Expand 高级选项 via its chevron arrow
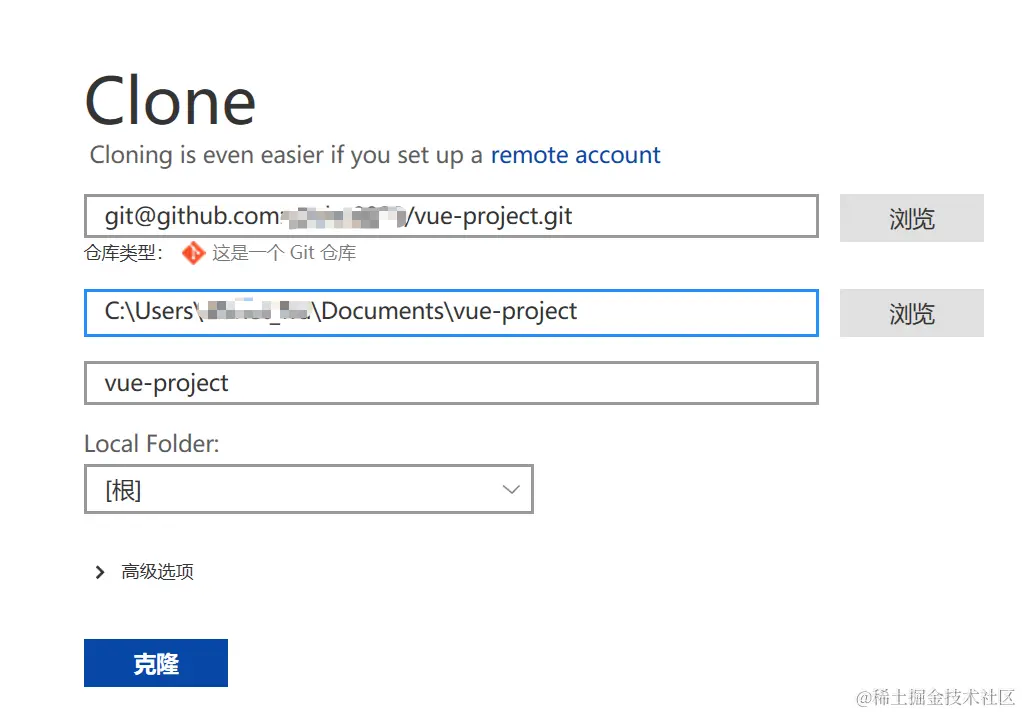The image size is (1022, 714). pyautogui.click(x=100, y=572)
